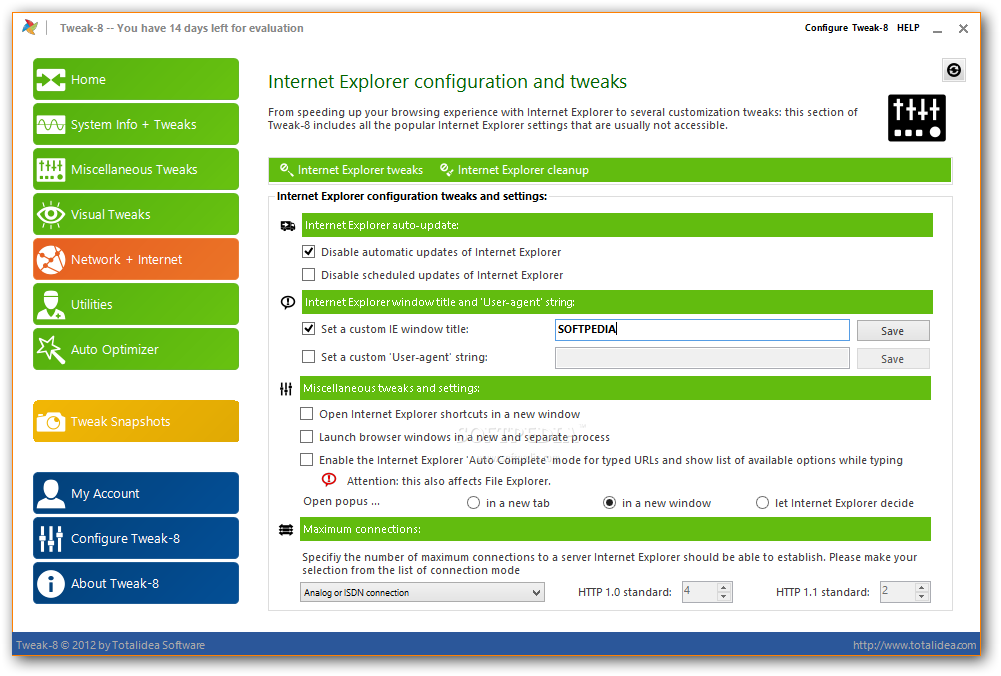Click the circular back arrow icon
Viewport: 1001px width, 676px height.
click(954, 70)
